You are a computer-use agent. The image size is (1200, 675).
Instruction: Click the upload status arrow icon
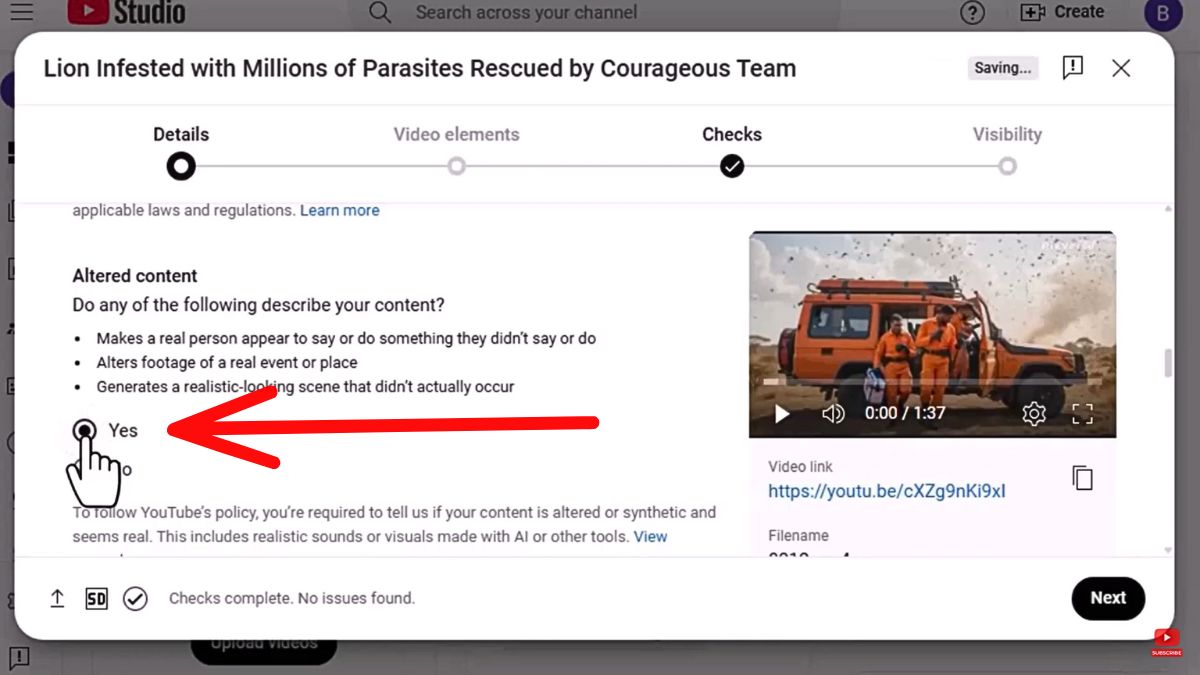pos(57,598)
